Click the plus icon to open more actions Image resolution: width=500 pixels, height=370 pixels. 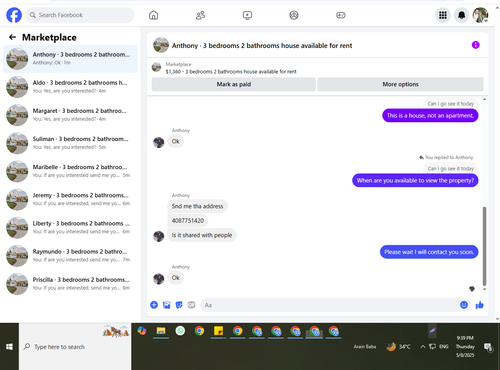pyautogui.click(x=154, y=305)
